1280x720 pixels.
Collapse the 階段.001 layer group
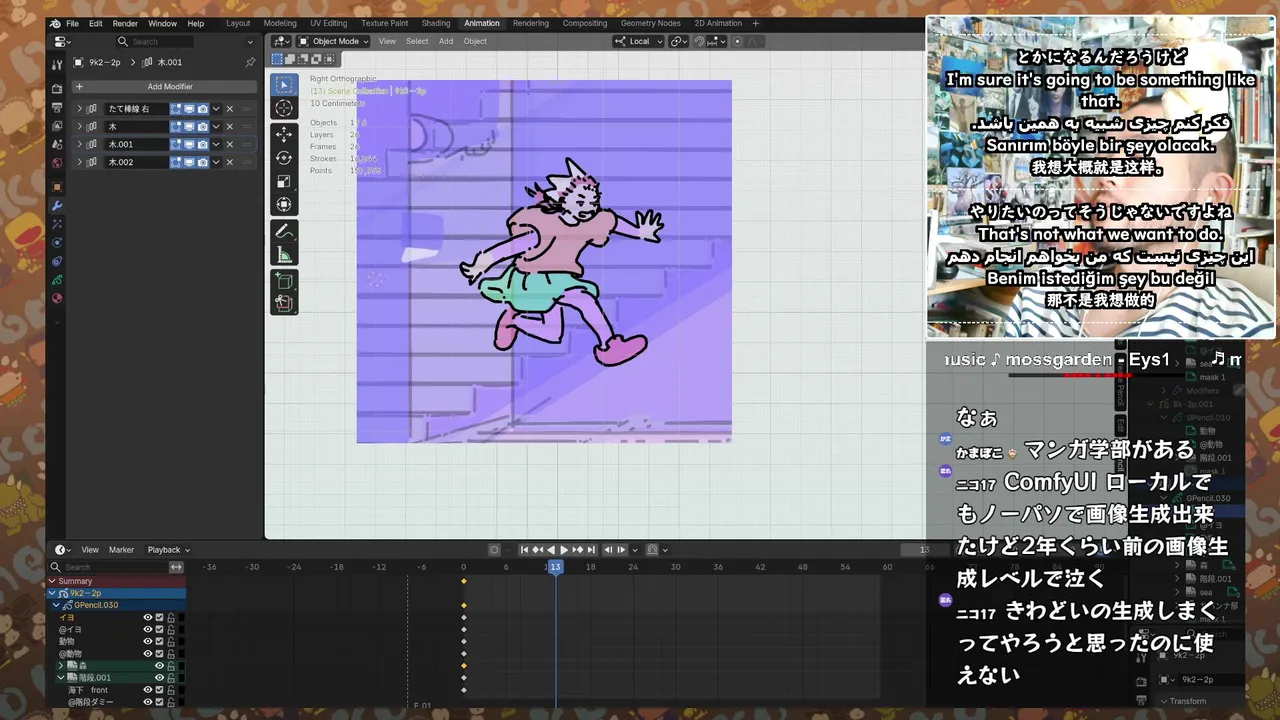pos(61,678)
